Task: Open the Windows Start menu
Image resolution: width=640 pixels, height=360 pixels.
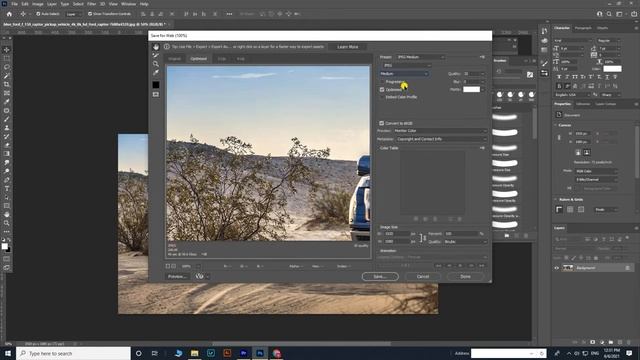Action: 7,353
